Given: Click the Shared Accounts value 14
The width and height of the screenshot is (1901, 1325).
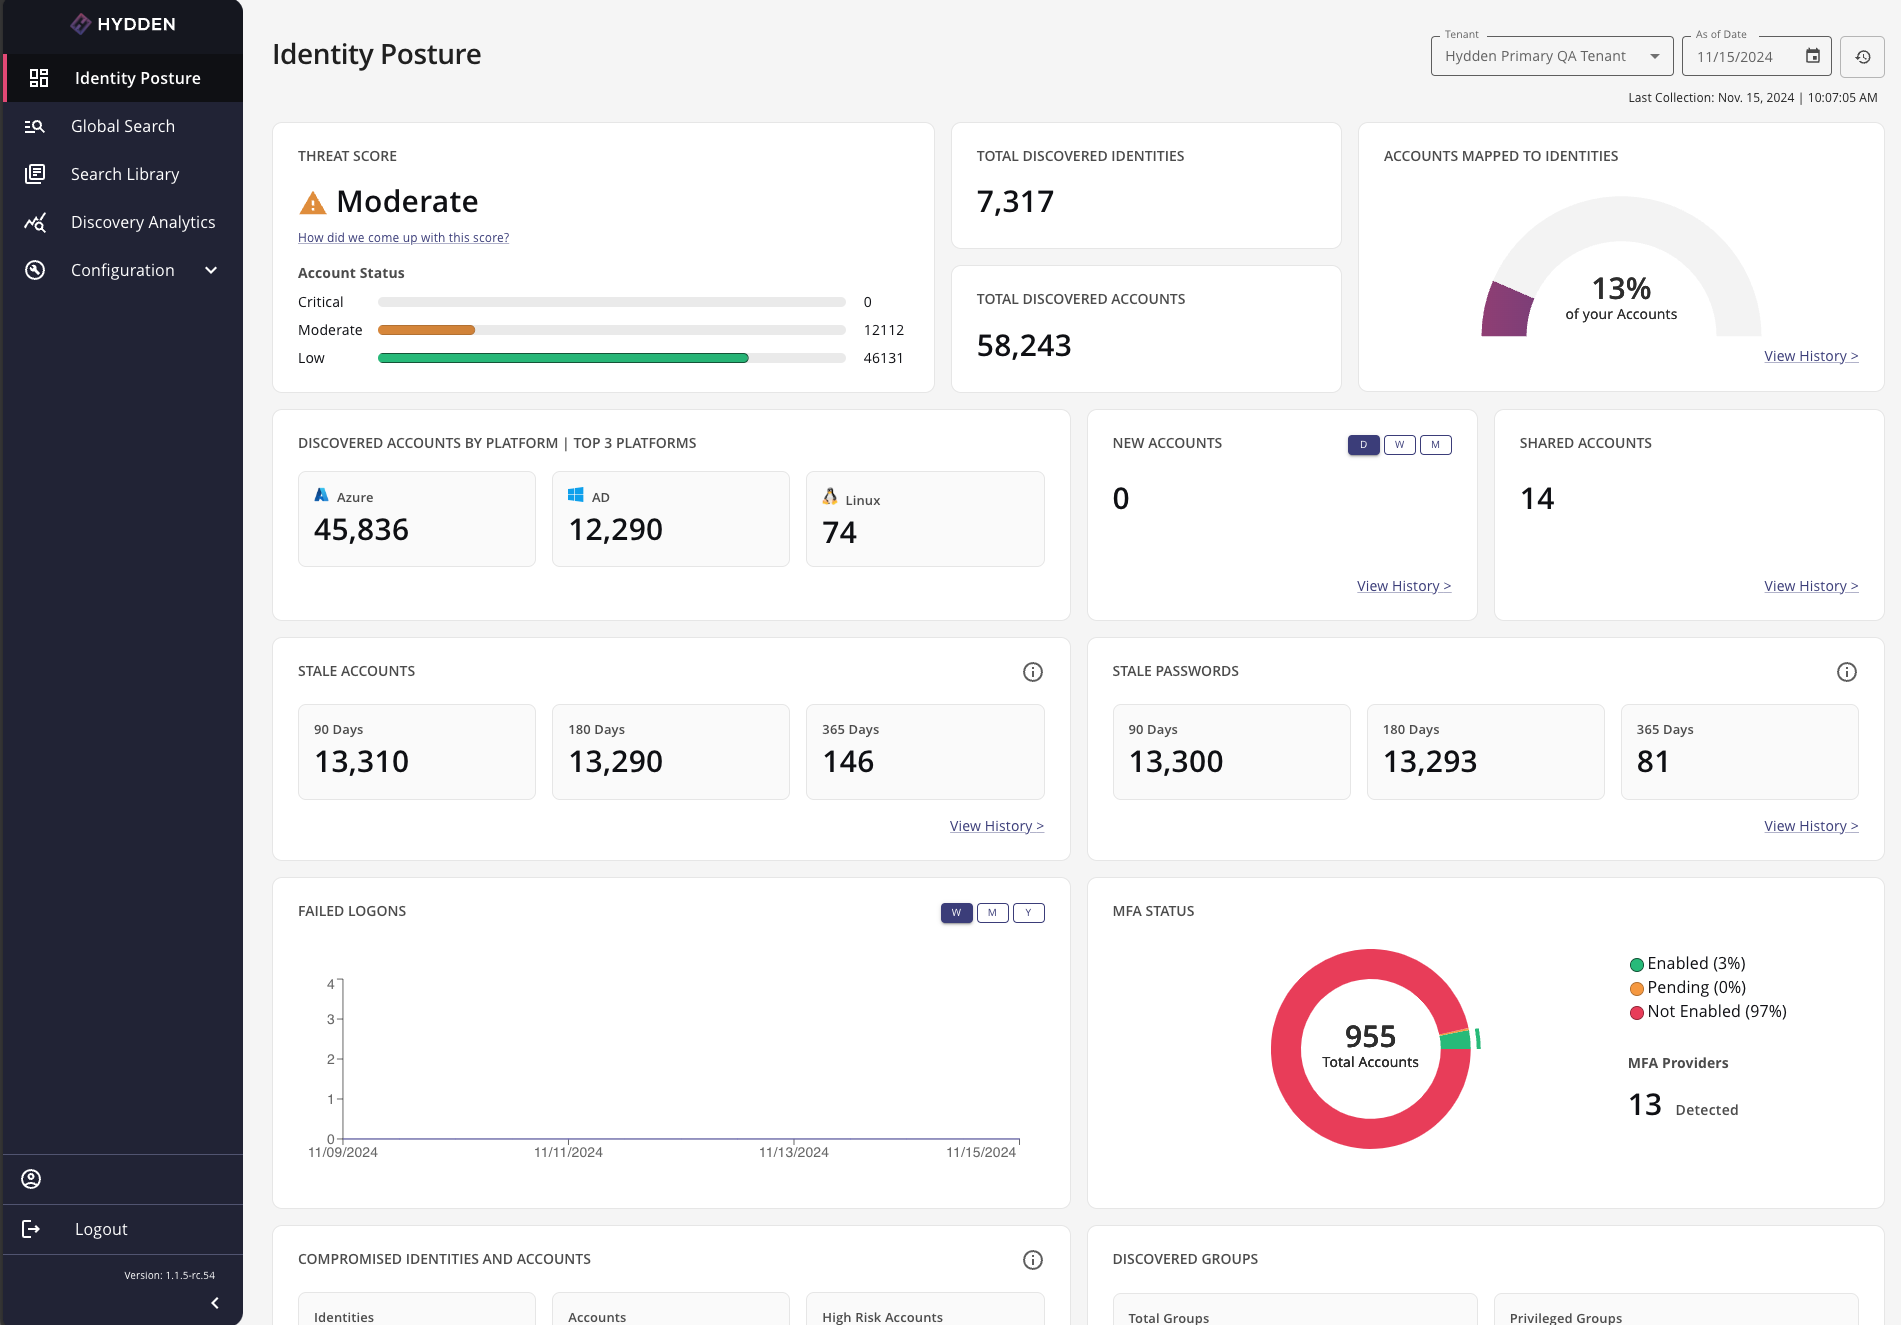Looking at the screenshot, I should (x=1537, y=499).
